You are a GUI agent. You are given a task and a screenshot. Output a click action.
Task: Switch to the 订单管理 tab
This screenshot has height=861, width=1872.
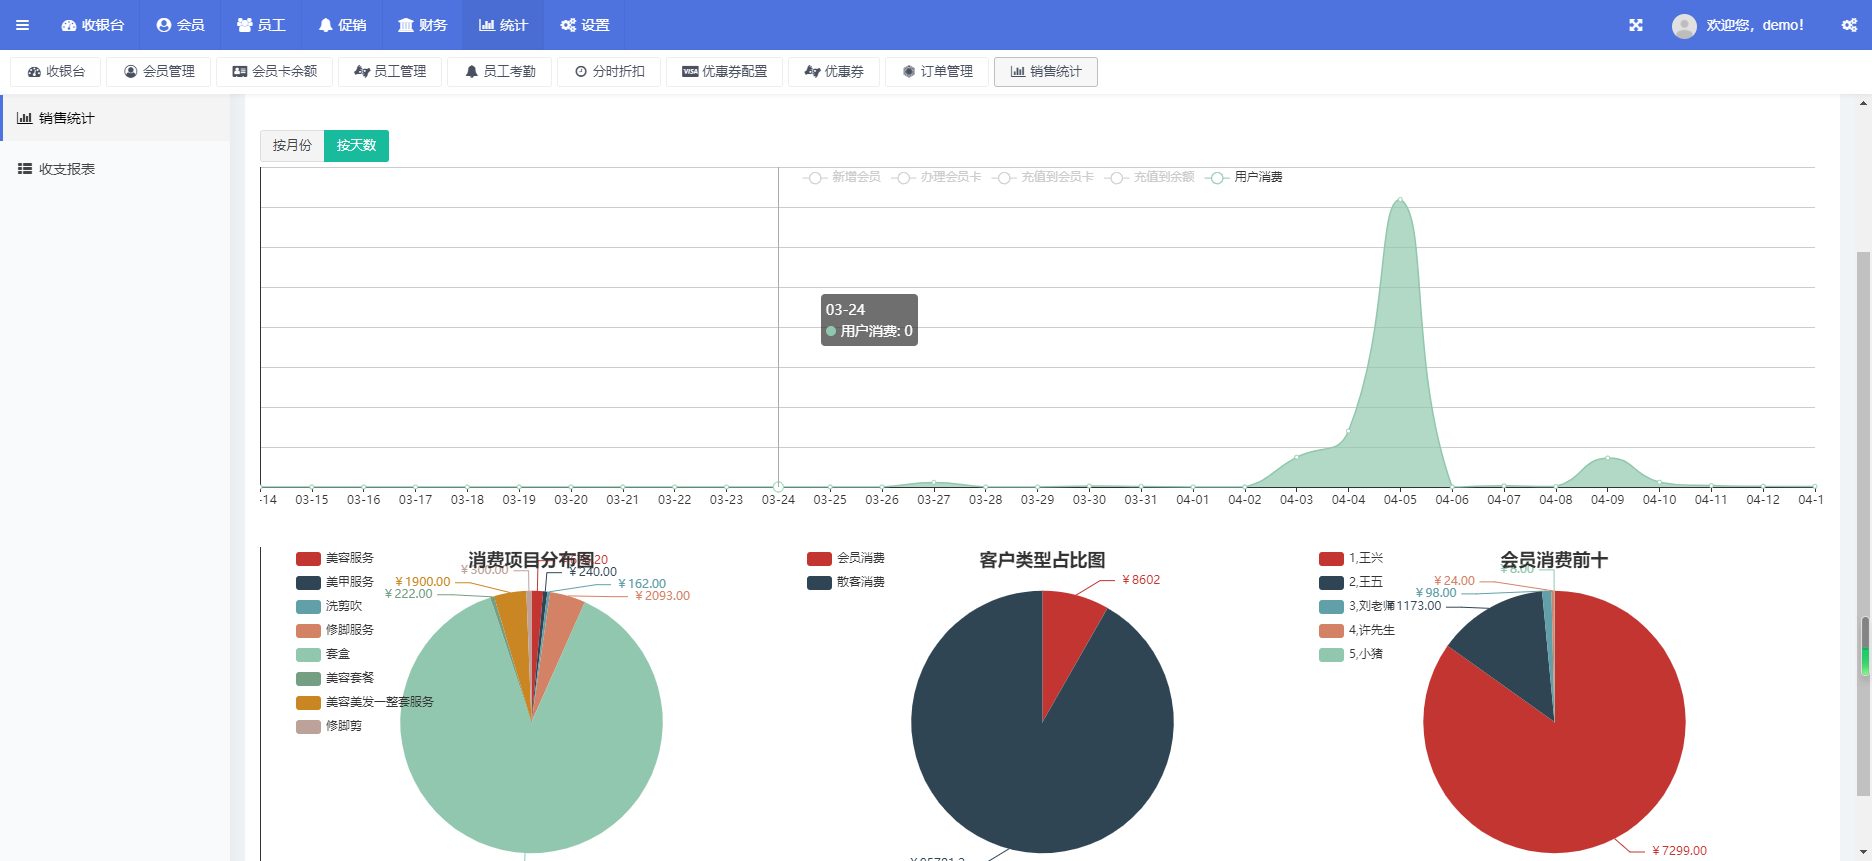(937, 72)
